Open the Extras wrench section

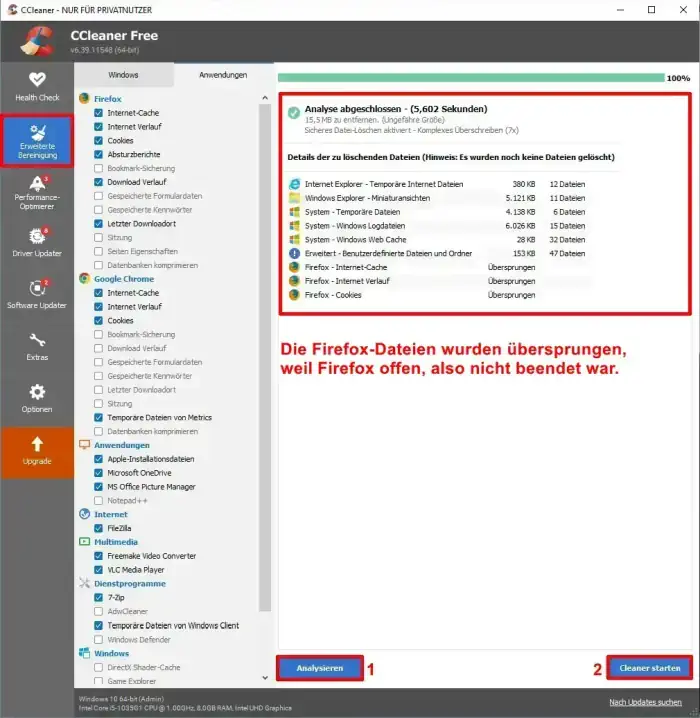[x=37, y=347]
